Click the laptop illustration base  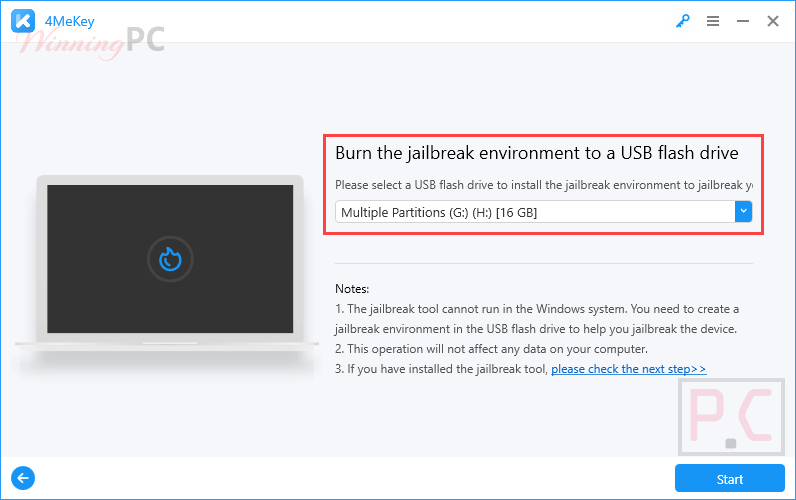[x=170, y=343]
